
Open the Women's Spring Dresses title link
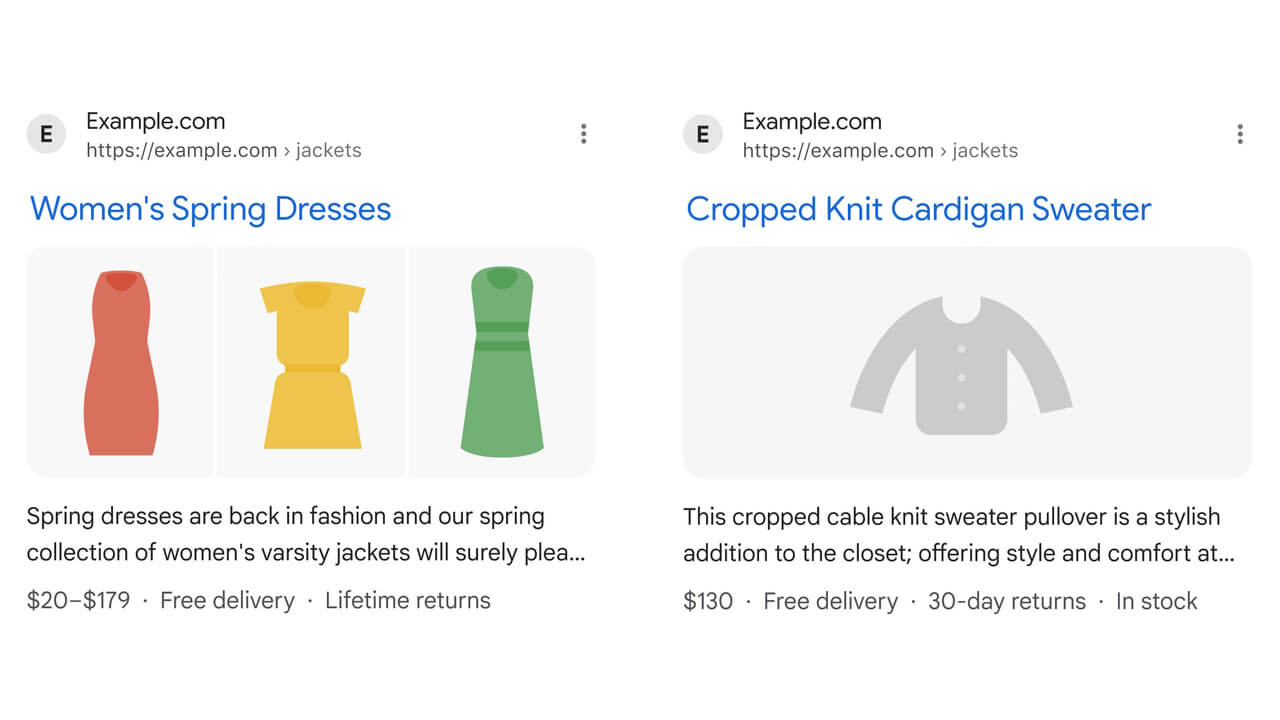pos(210,209)
